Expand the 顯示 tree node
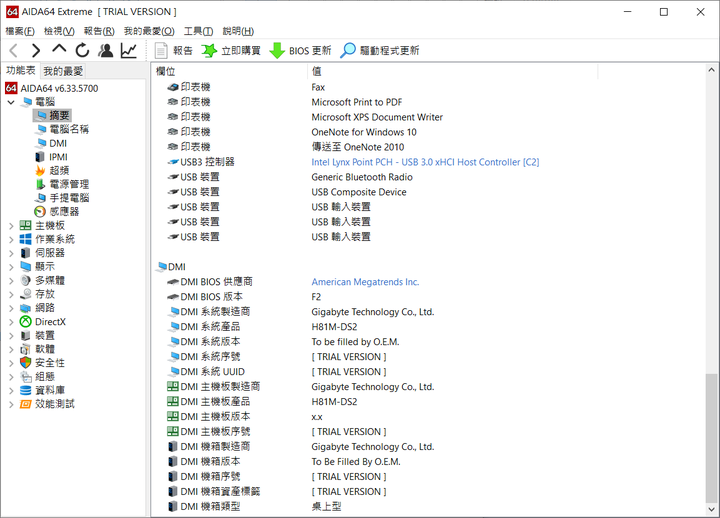The image size is (720, 518). [11, 267]
